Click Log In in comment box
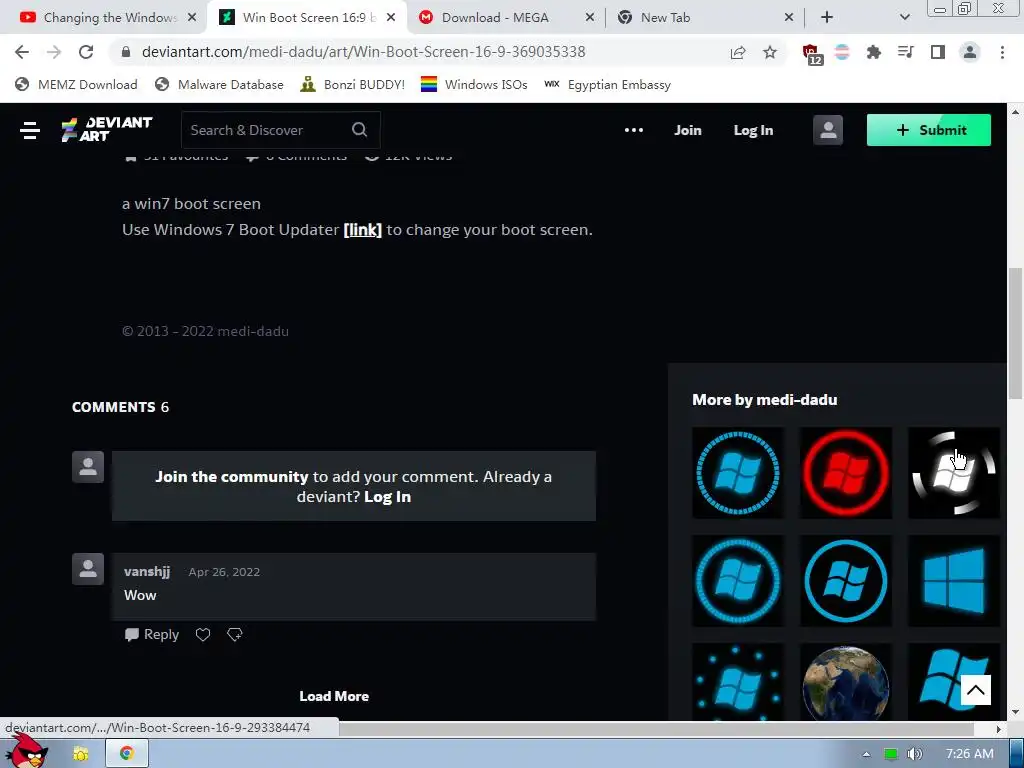 (387, 497)
